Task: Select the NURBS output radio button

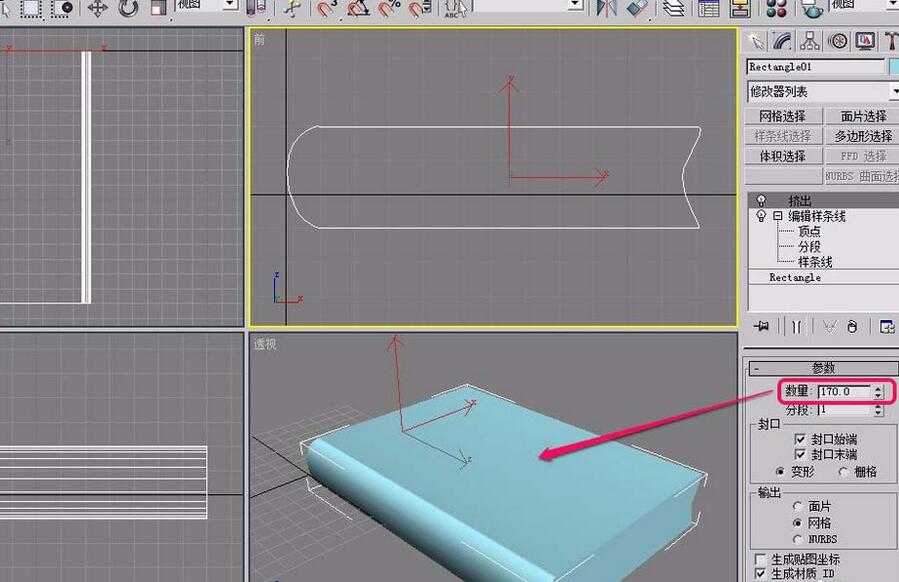Action: click(x=798, y=537)
